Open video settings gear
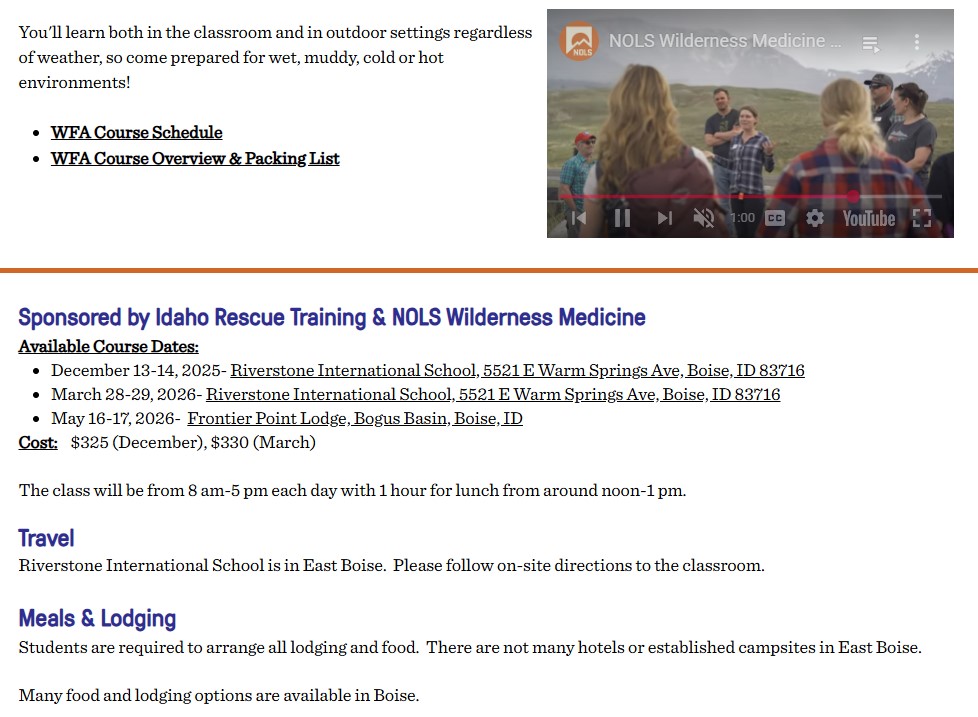 tap(815, 218)
